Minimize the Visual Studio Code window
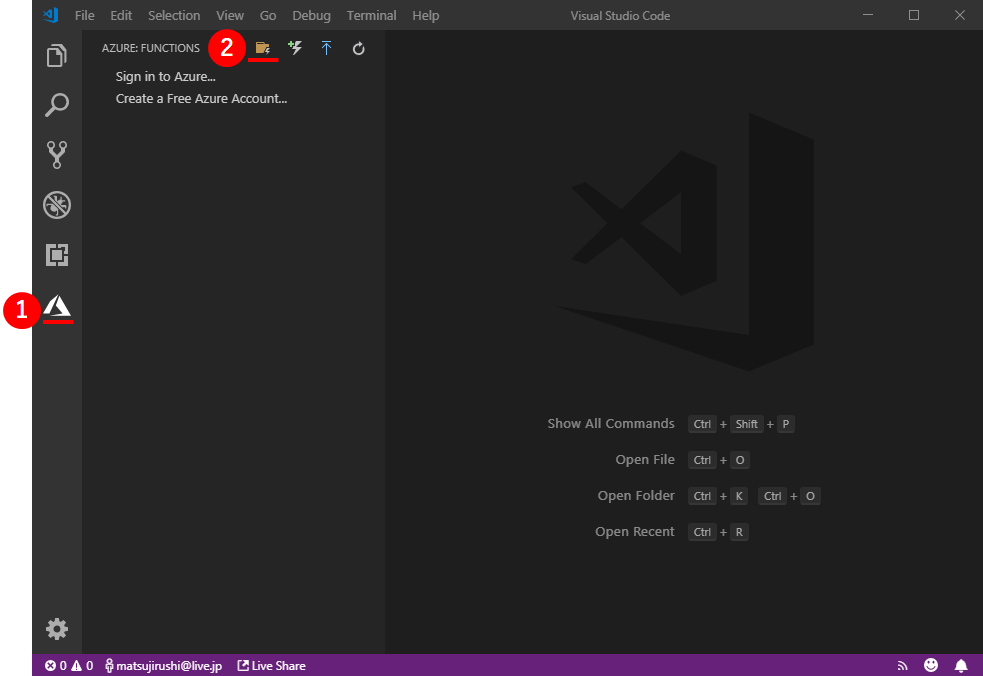Viewport: 983px width, 676px height. [868, 15]
